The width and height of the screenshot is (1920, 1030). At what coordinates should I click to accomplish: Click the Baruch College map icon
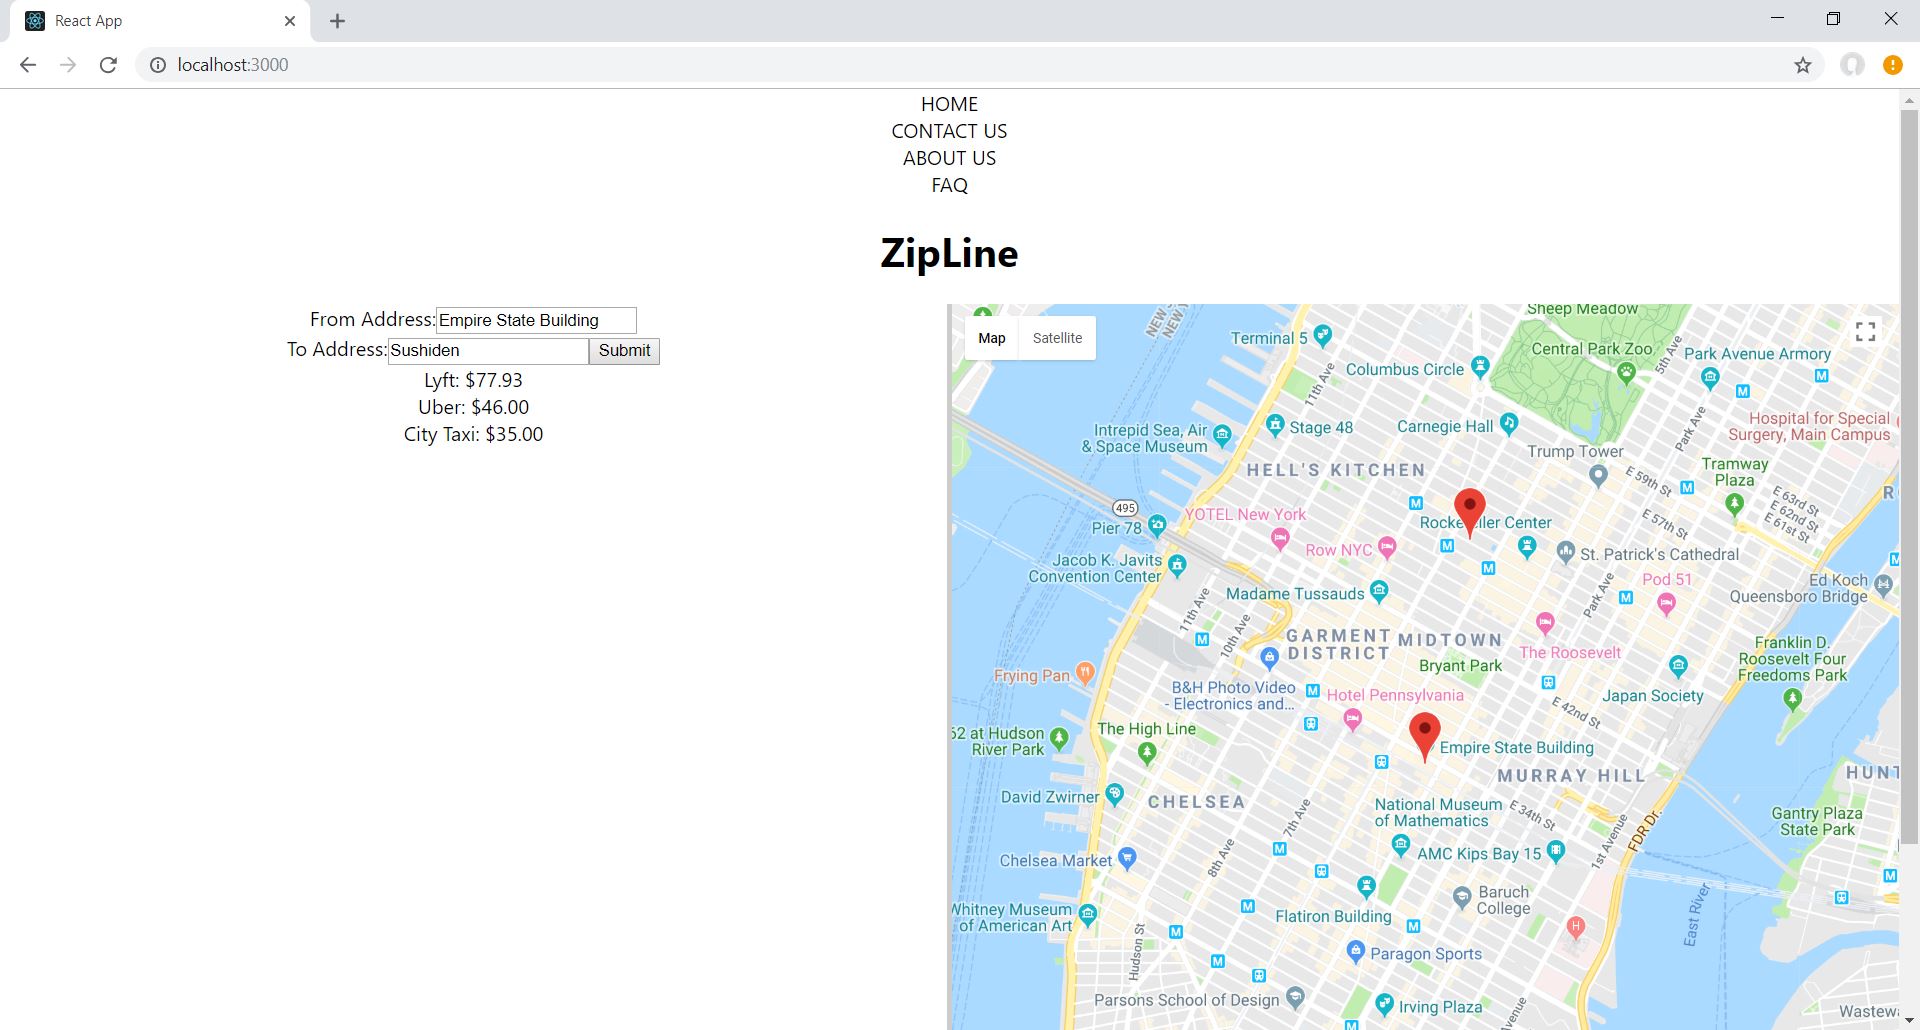pyautogui.click(x=1462, y=897)
